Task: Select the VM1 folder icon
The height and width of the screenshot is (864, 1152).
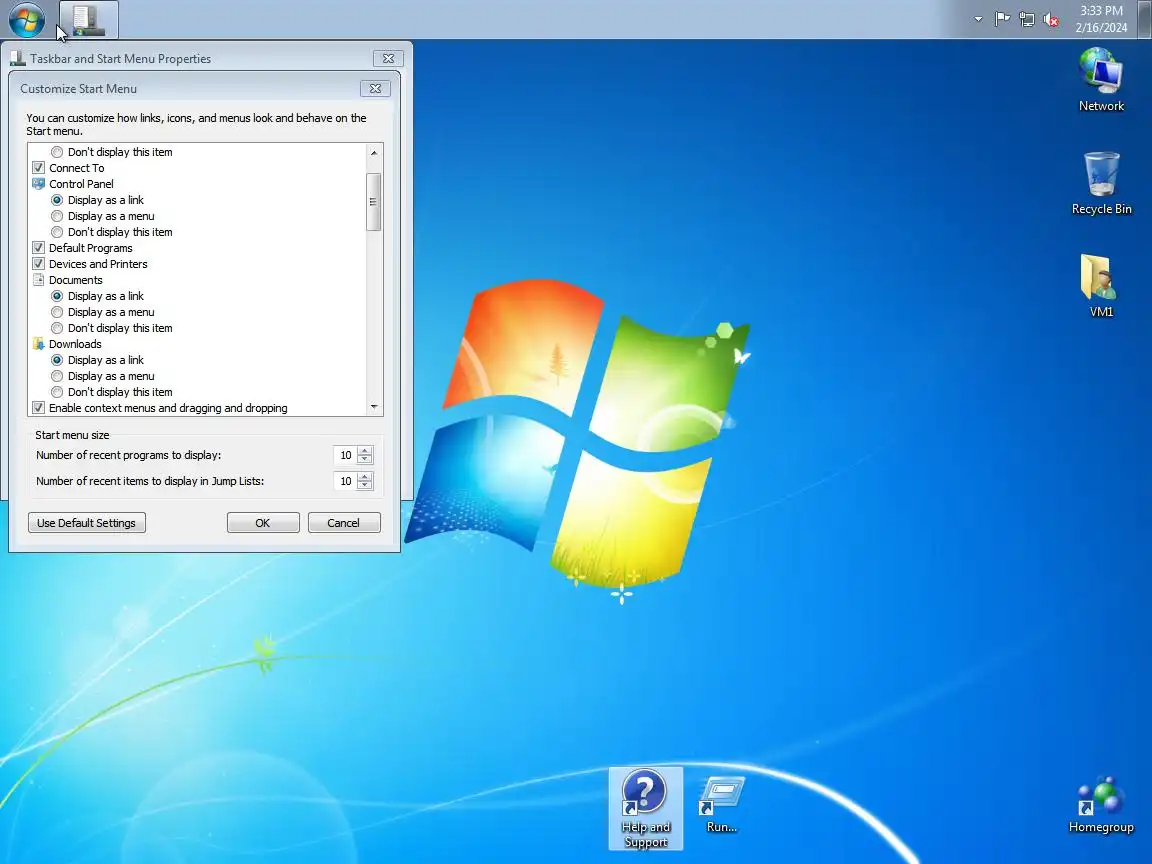Action: 1101,286
